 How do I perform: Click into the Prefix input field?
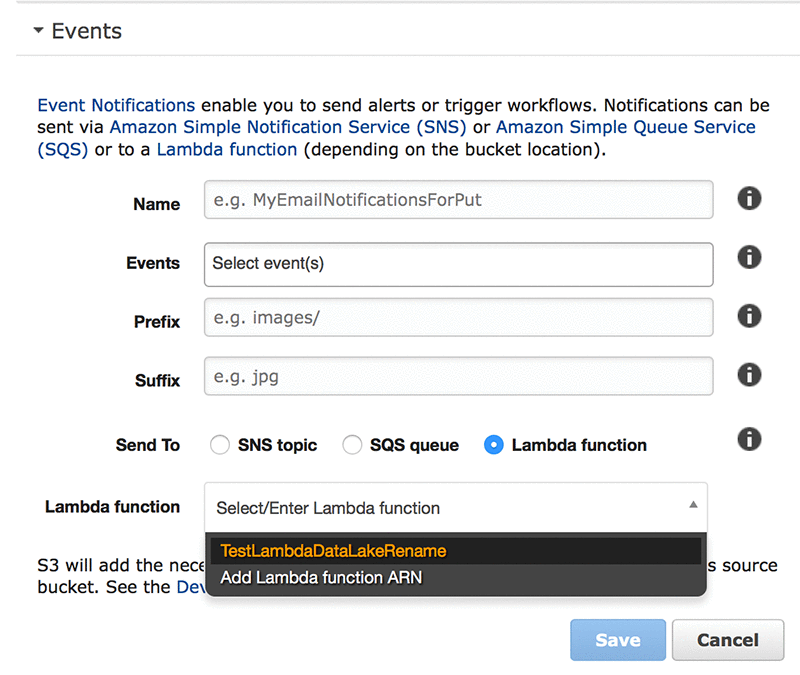pos(458,318)
